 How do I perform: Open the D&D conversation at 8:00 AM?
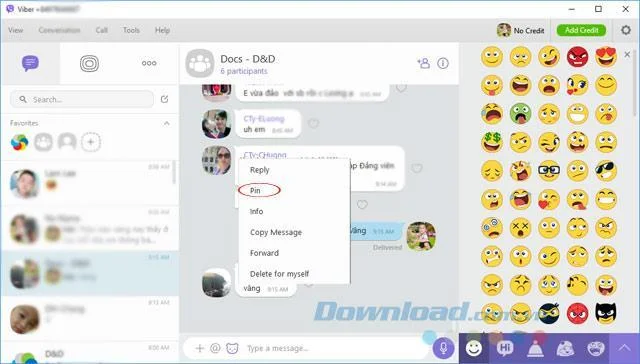click(90, 353)
